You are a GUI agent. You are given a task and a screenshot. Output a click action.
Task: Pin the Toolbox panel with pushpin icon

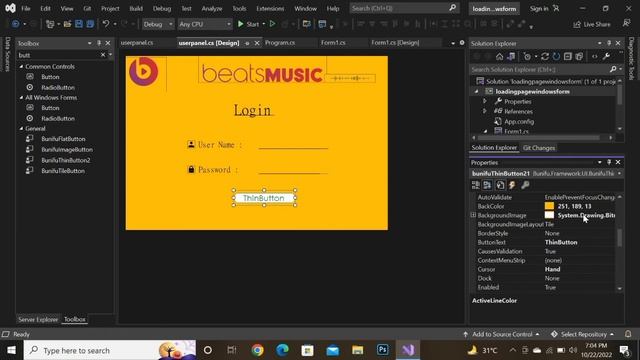99,43
